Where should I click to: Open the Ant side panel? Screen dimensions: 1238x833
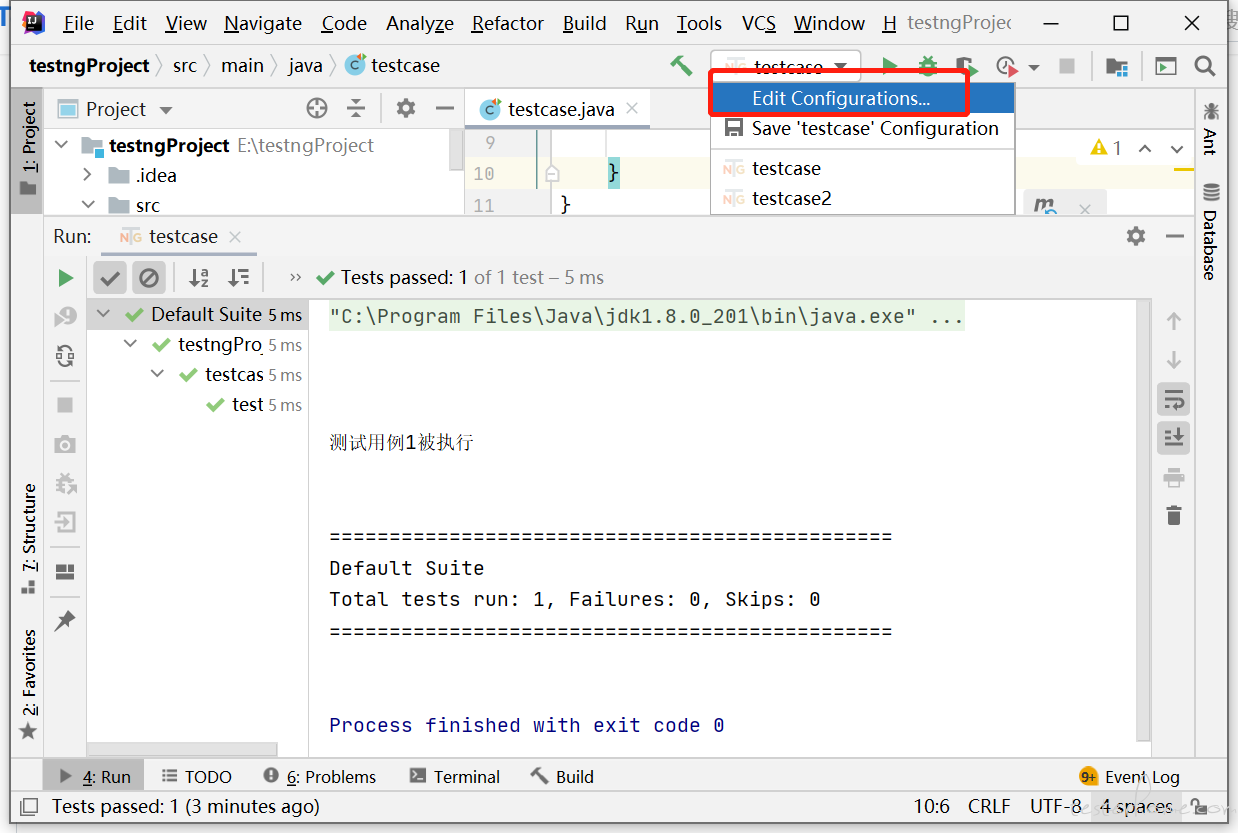pyautogui.click(x=1210, y=127)
